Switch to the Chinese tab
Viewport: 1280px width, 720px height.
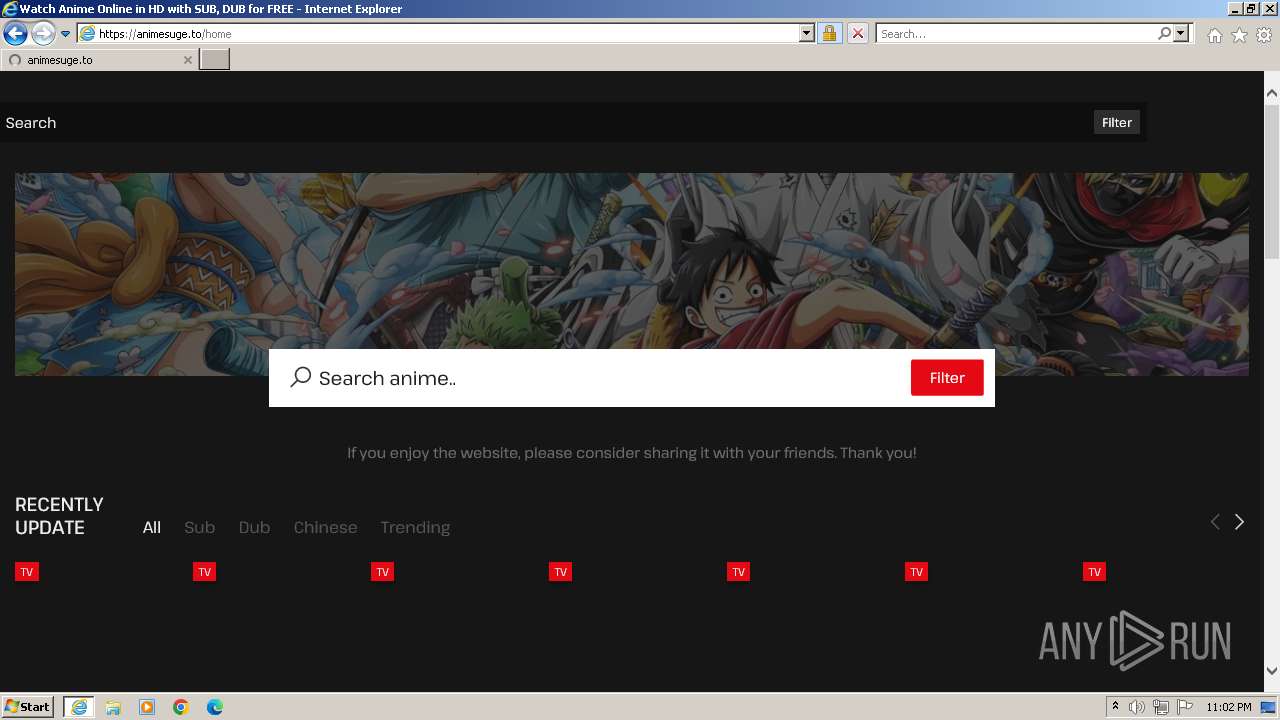pyautogui.click(x=325, y=527)
